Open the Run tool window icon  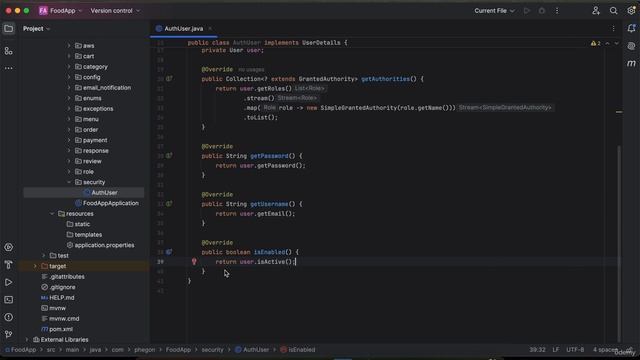[x=9, y=282]
